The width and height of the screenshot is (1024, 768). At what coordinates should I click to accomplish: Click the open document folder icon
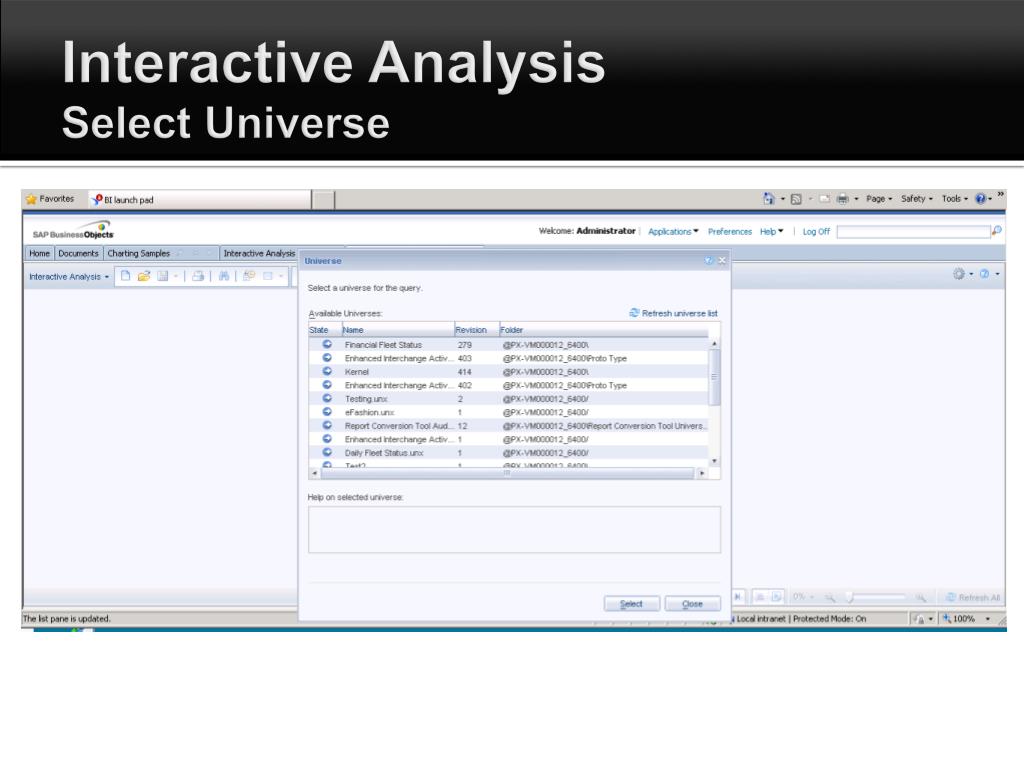(144, 276)
